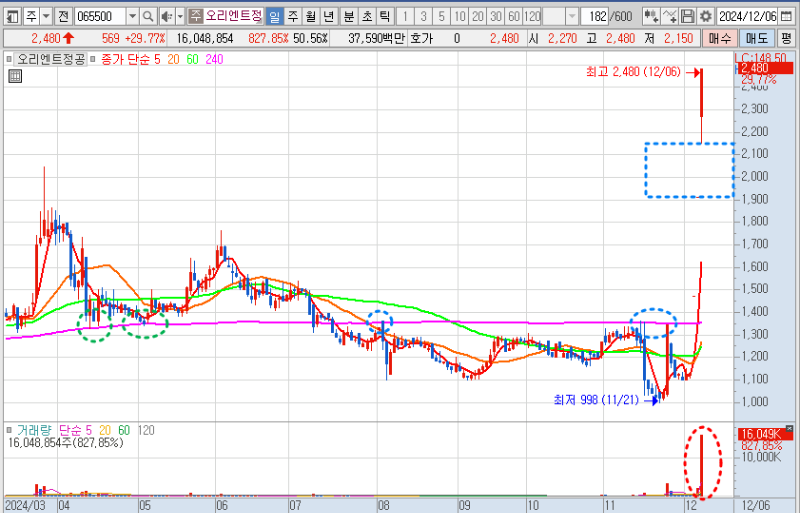Click the volume figure 16,048,854 in header
The image size is (800, 513).
click(x=205, y=38)
